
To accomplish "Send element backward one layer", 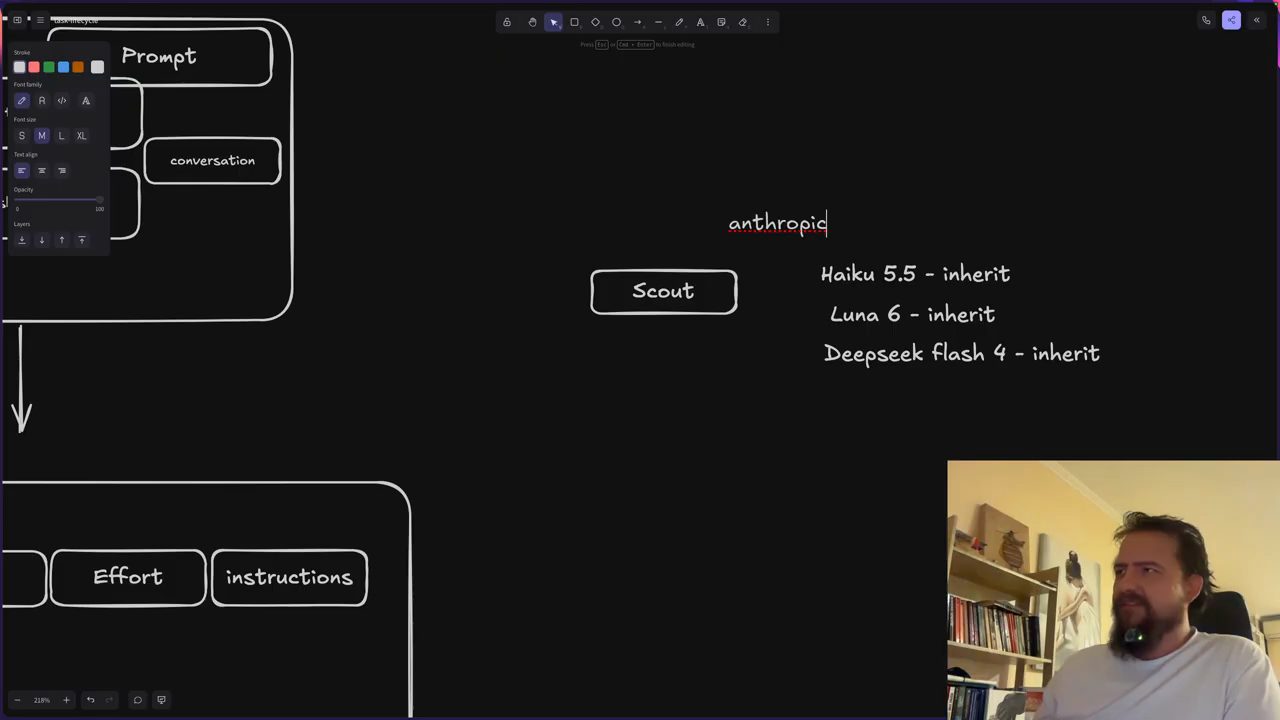I will (41, 240).
